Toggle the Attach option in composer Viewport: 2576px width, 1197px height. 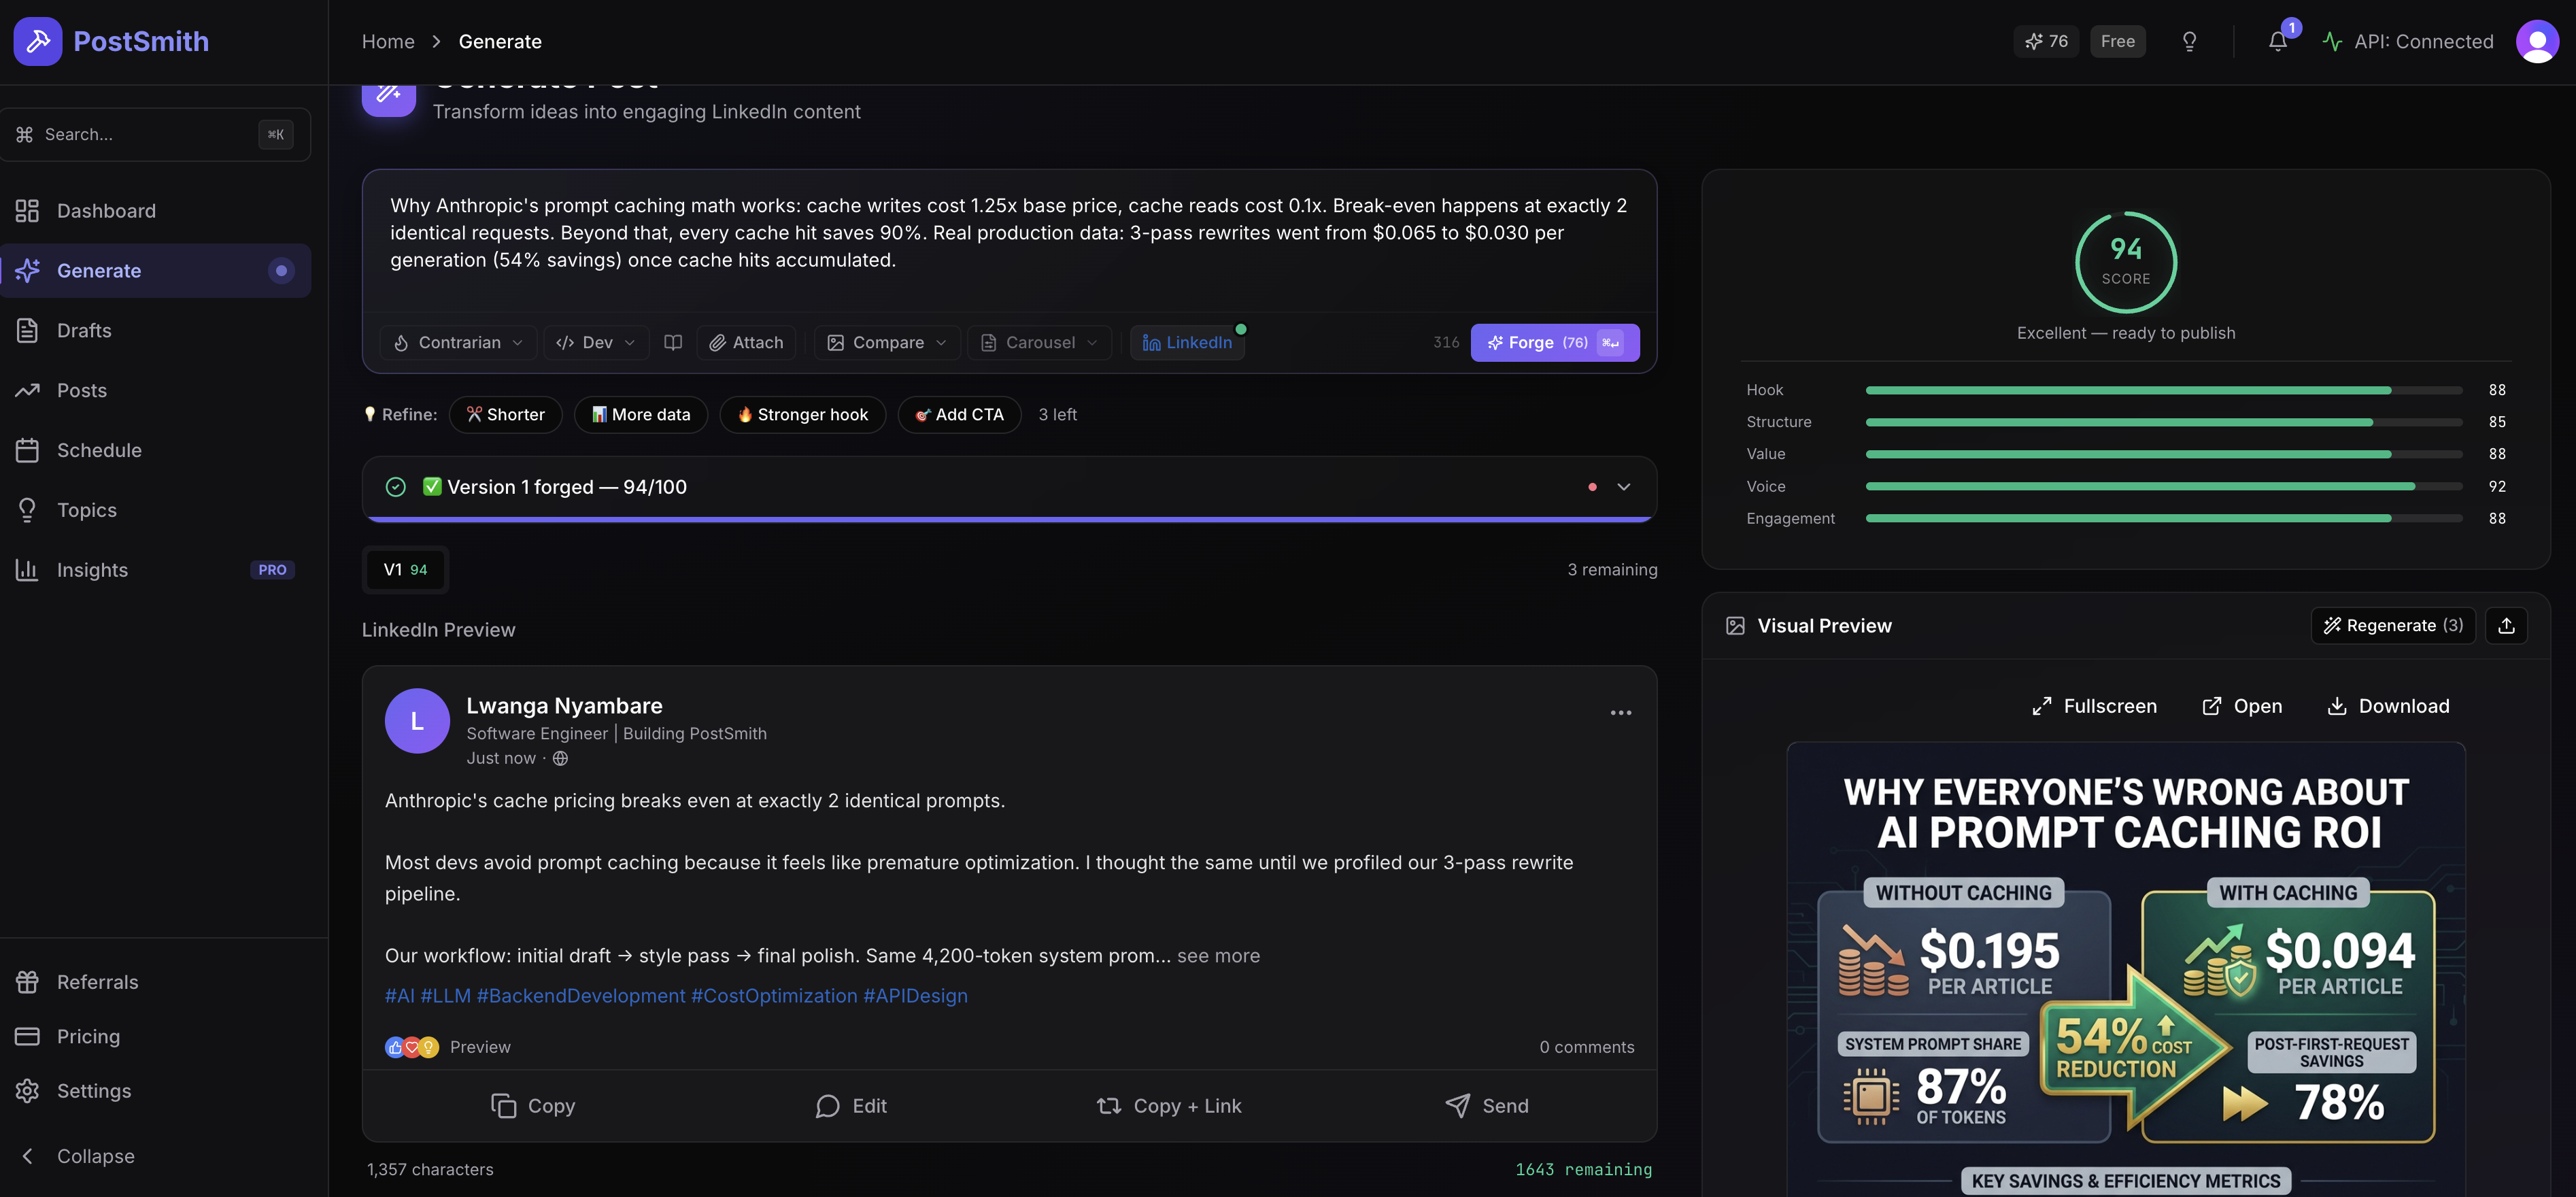click(x=746, y=342)
